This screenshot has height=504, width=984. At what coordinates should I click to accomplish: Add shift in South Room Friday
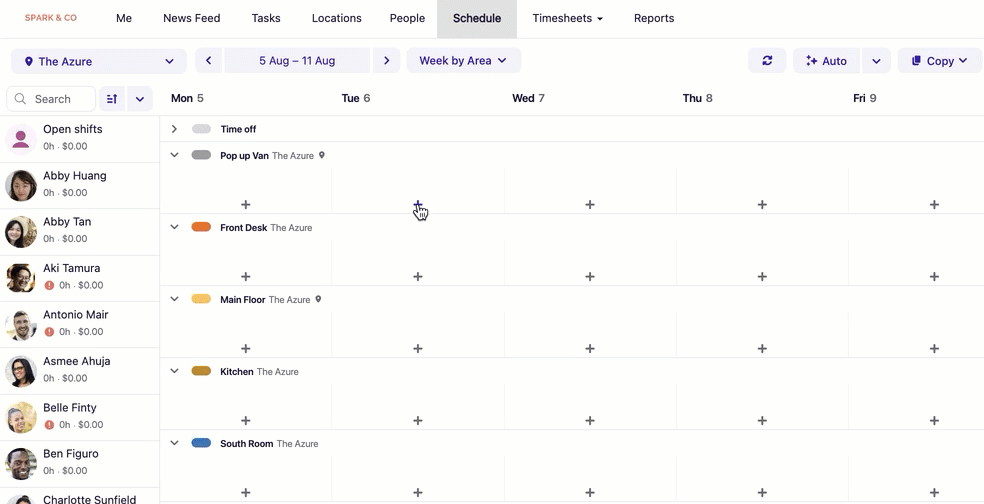pos(934,493)
